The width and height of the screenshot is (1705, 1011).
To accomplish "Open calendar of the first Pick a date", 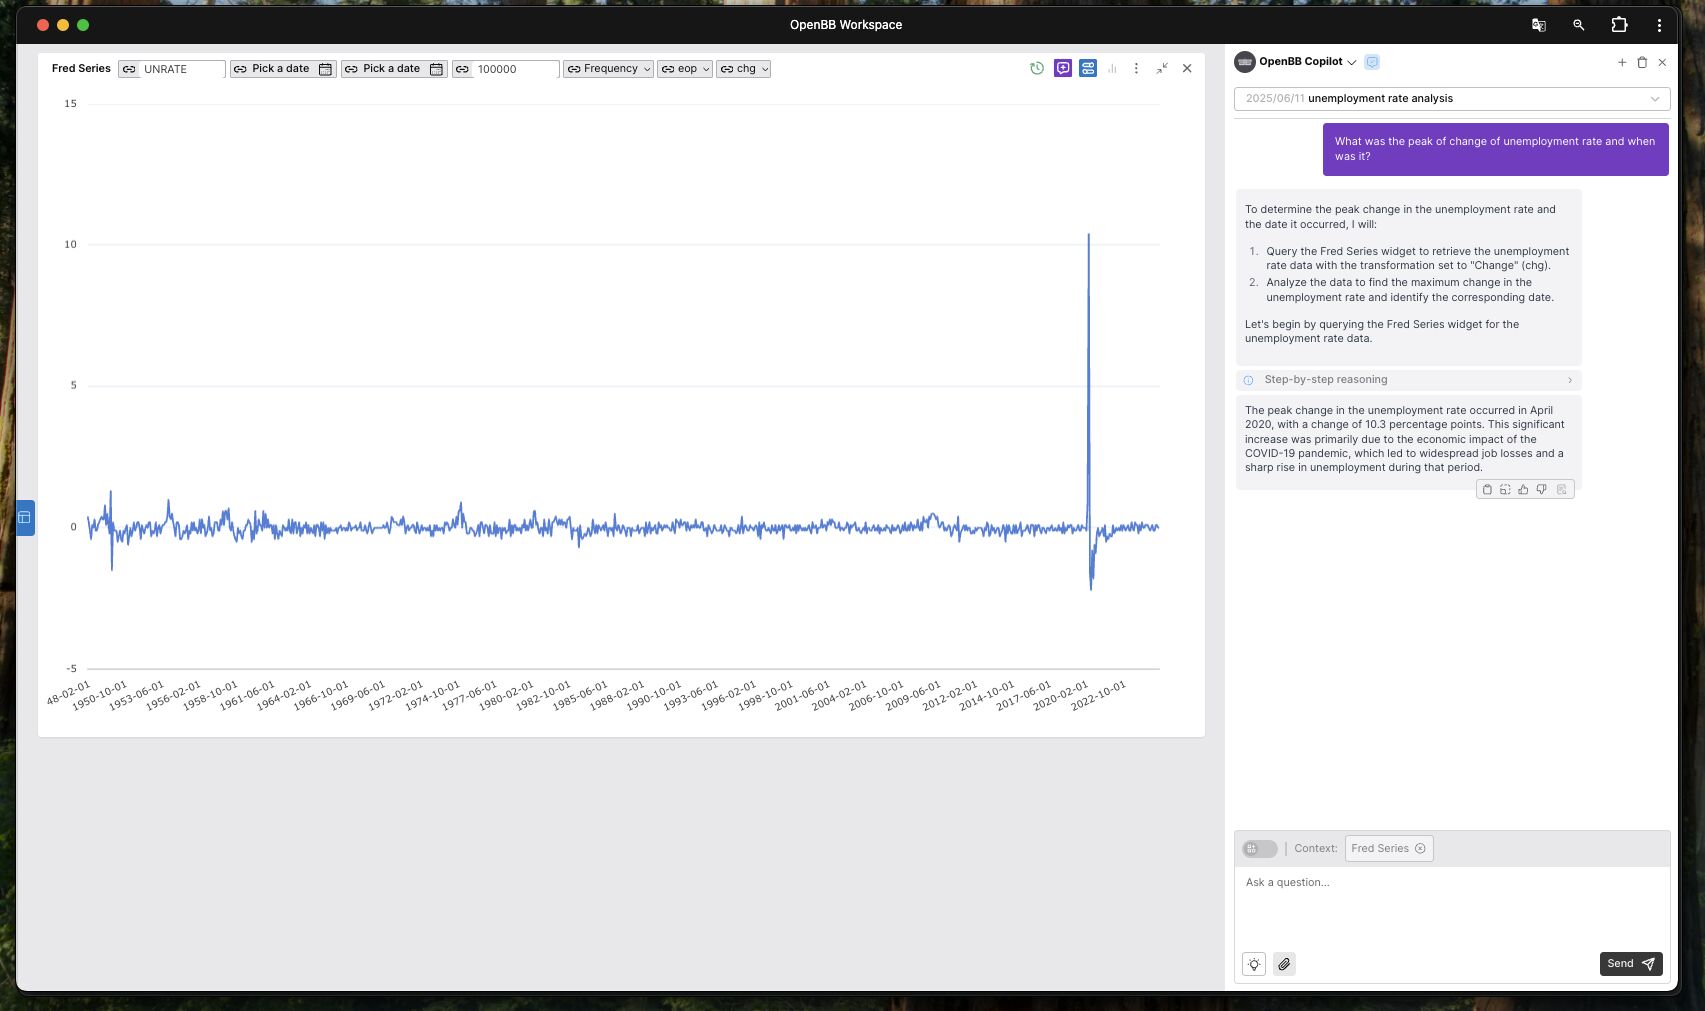I will click(325, 69).
